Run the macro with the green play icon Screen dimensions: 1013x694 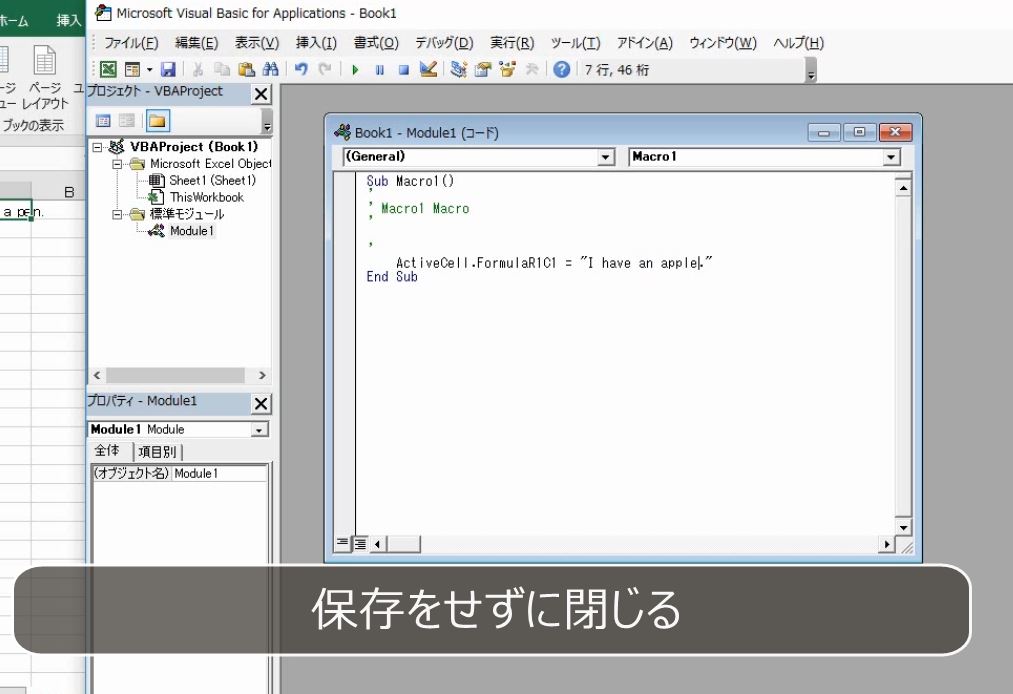(x=355, y=70)
